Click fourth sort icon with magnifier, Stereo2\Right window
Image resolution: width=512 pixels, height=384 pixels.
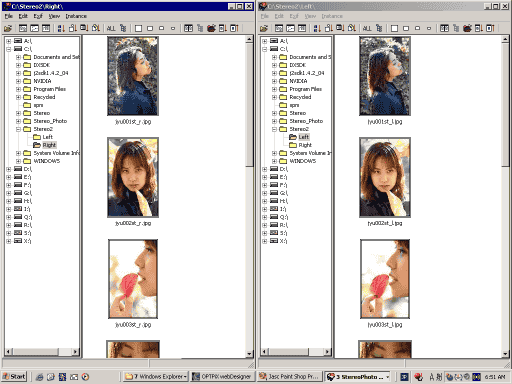point(96,28)
